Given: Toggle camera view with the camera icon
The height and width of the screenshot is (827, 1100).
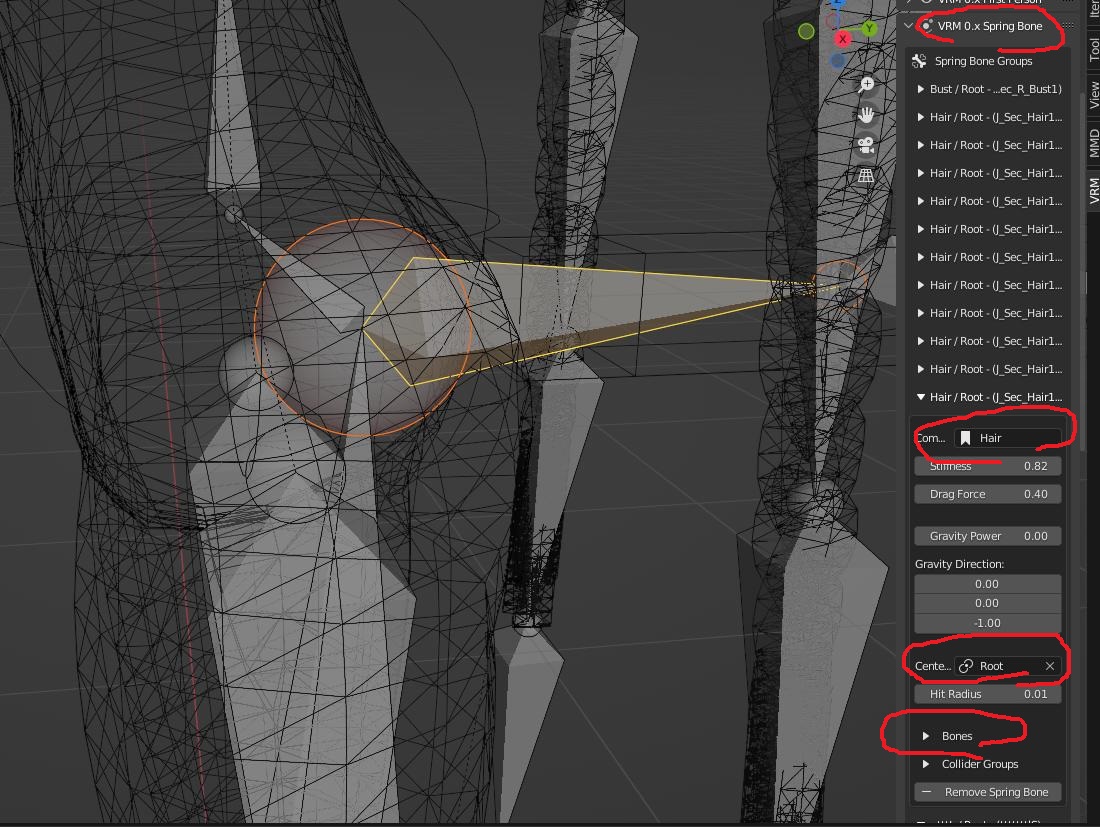Looking at the screenshot, I should click(x=867, y=146).
